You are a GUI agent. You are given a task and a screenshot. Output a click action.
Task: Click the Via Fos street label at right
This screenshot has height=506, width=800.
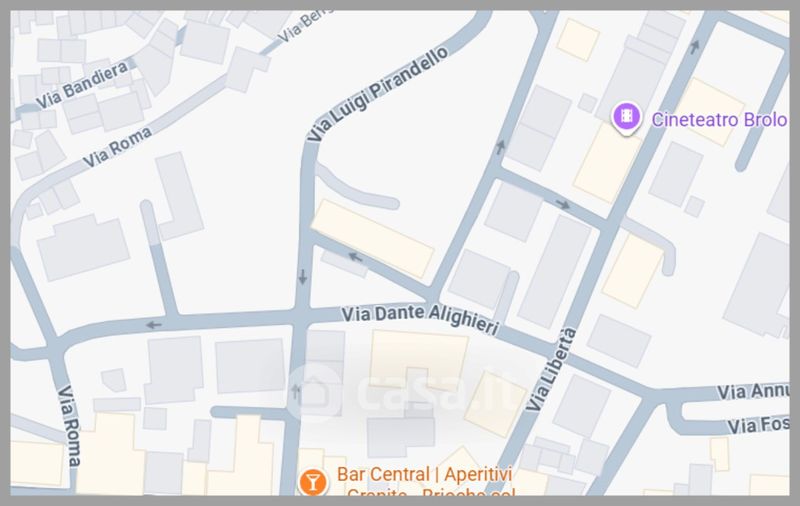[758, 425]
